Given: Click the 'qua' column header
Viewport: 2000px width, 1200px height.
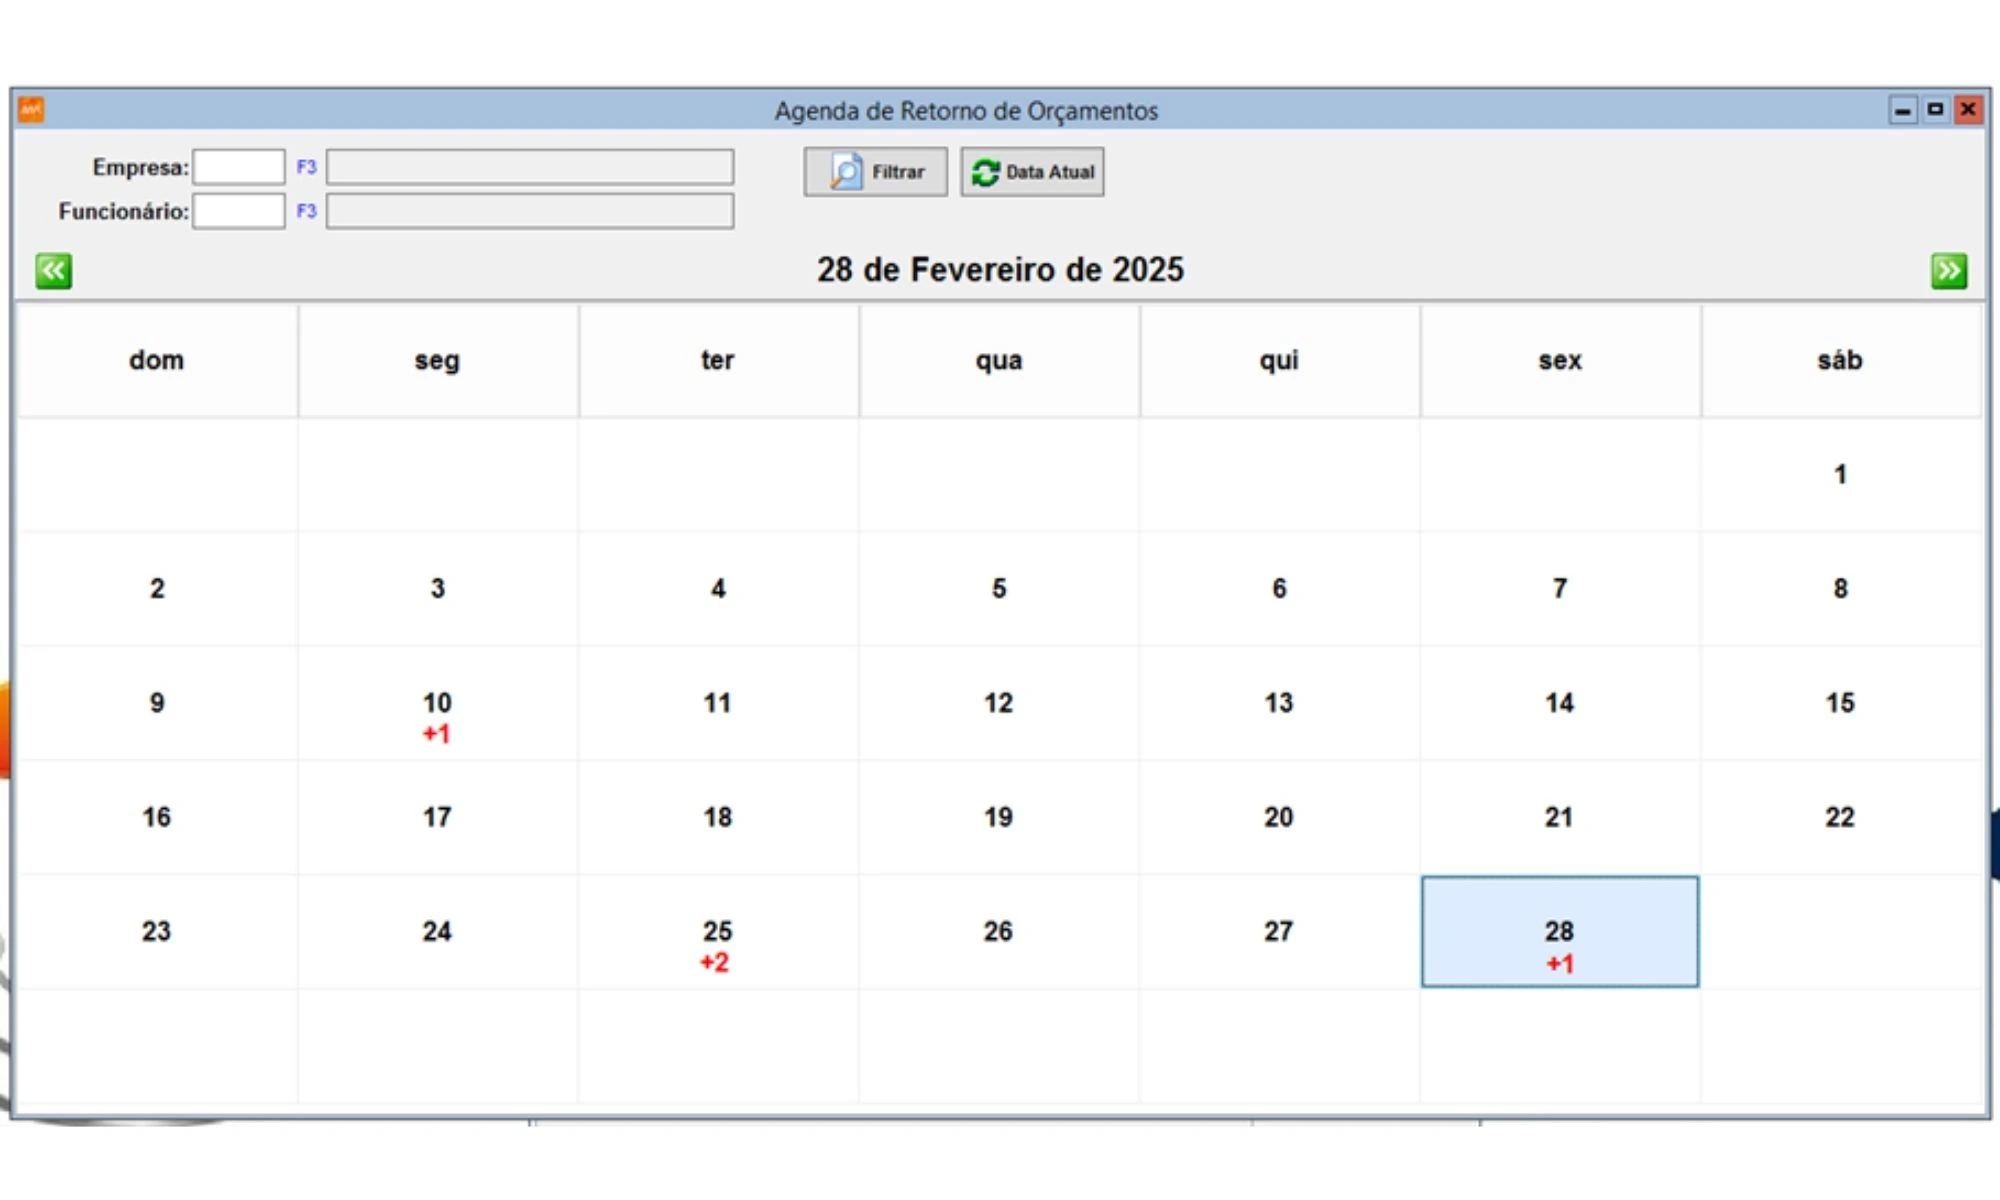Looking at the screenshot, I should [998, 360].
